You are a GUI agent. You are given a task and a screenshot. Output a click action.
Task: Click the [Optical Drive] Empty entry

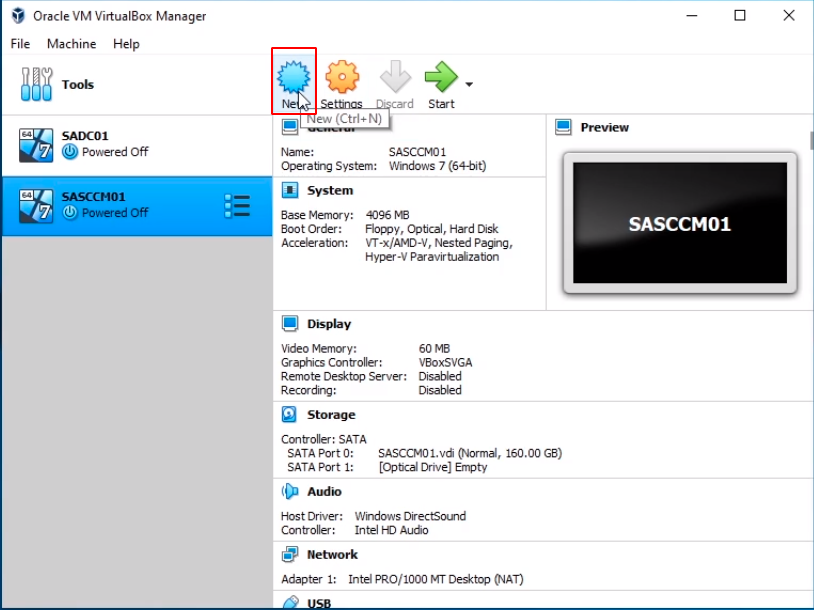(433, 467)
